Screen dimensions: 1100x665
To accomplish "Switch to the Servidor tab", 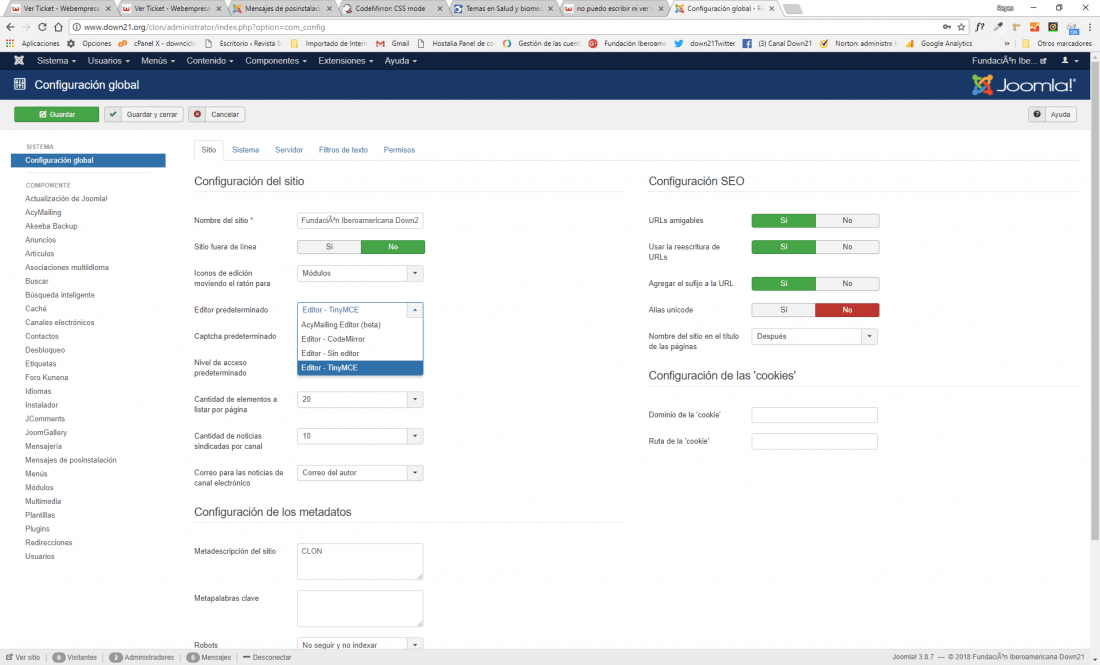I will [289, 150].
